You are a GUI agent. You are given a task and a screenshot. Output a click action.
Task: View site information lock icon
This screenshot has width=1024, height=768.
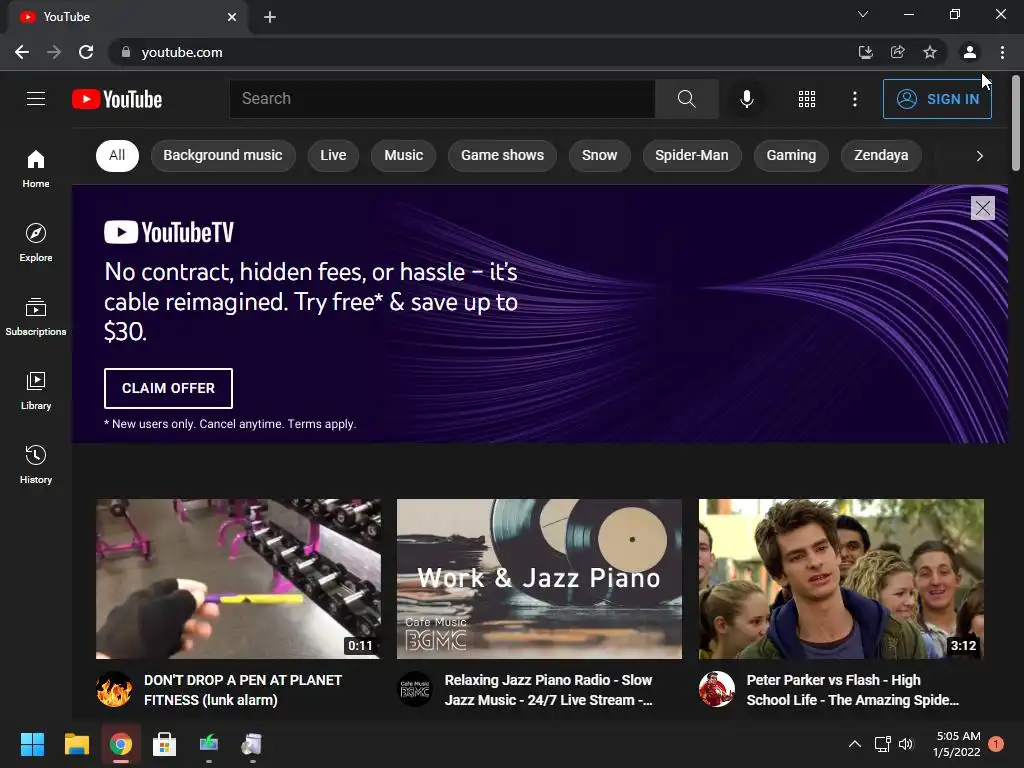[126, 52]
